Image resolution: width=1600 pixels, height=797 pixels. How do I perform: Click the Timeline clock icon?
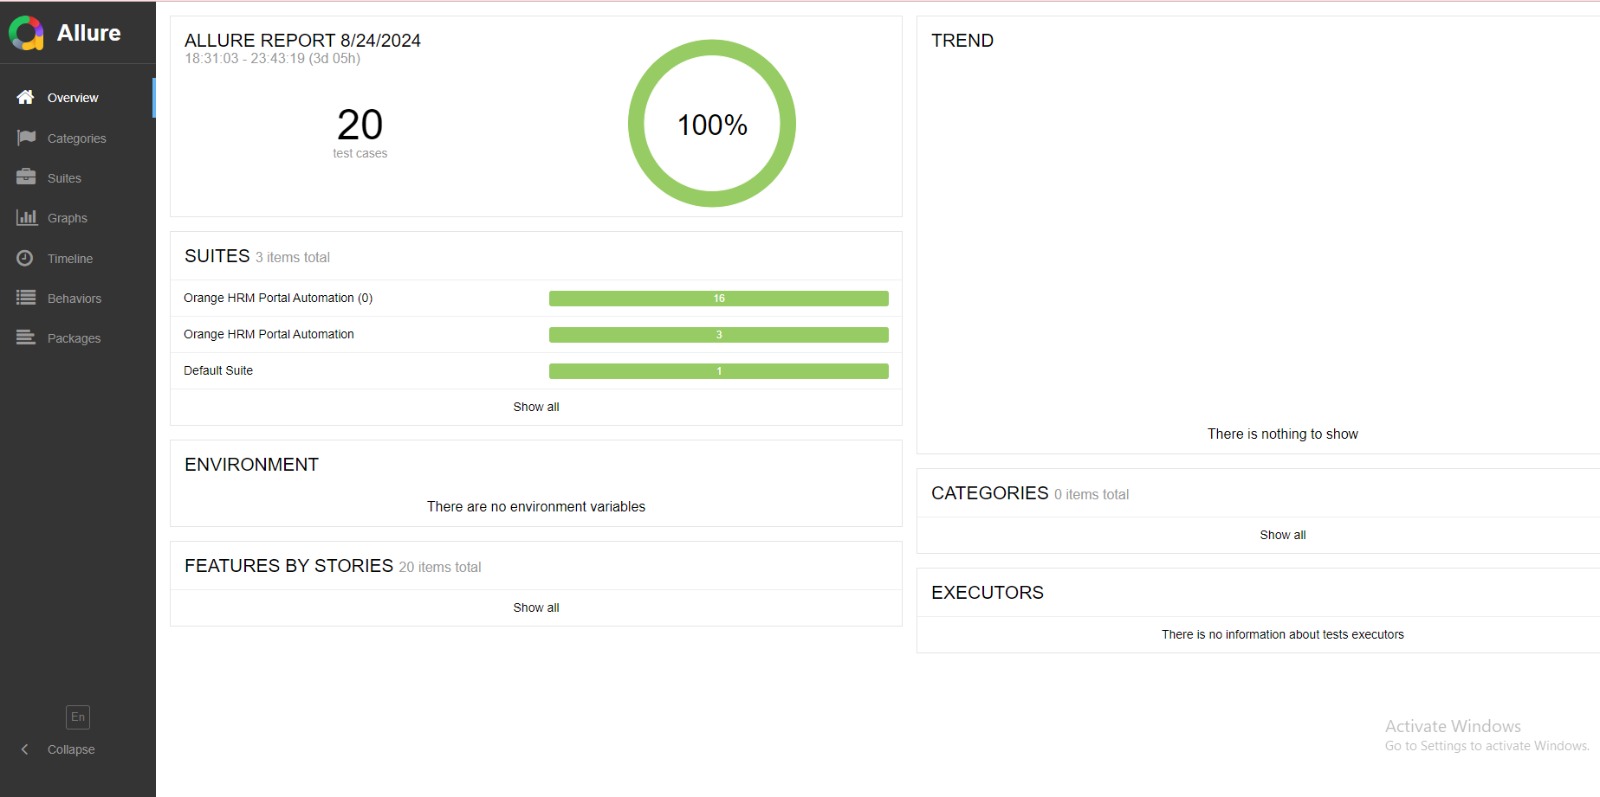(x=26, y=258)
